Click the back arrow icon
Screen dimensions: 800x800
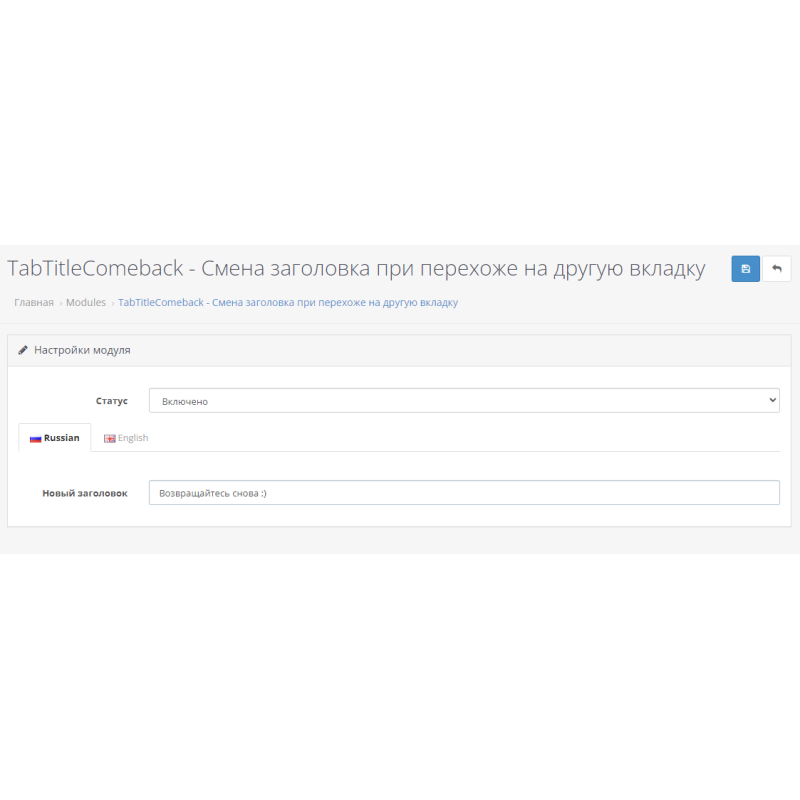777,268
